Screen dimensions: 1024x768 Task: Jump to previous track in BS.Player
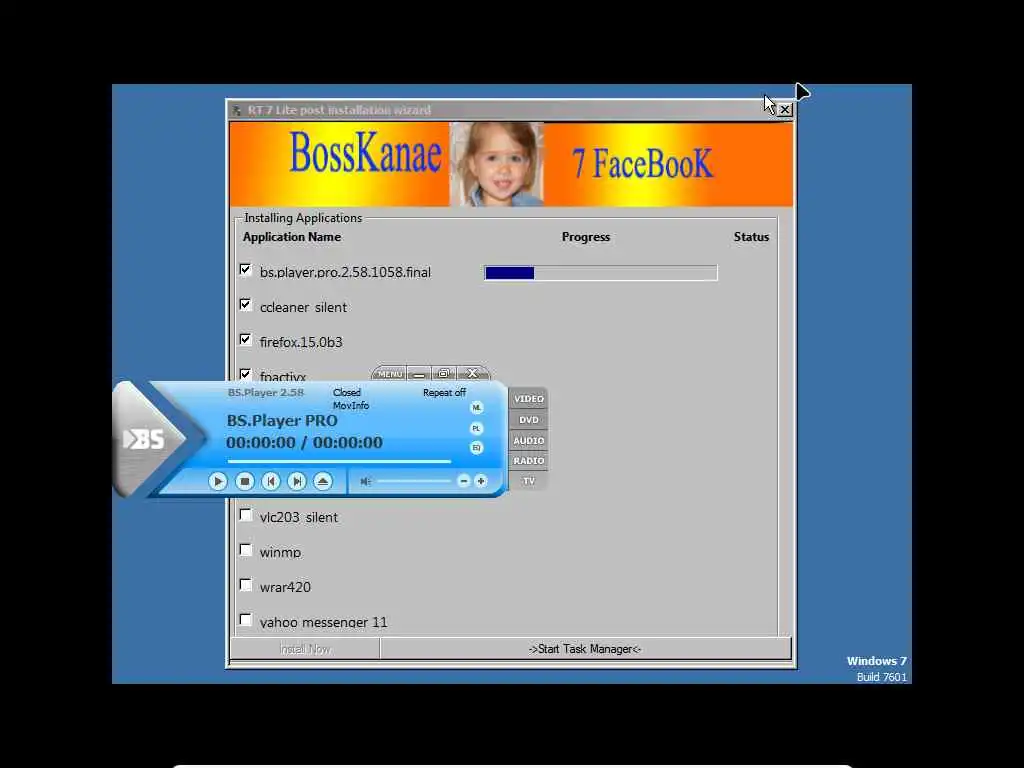click(270, 481)
